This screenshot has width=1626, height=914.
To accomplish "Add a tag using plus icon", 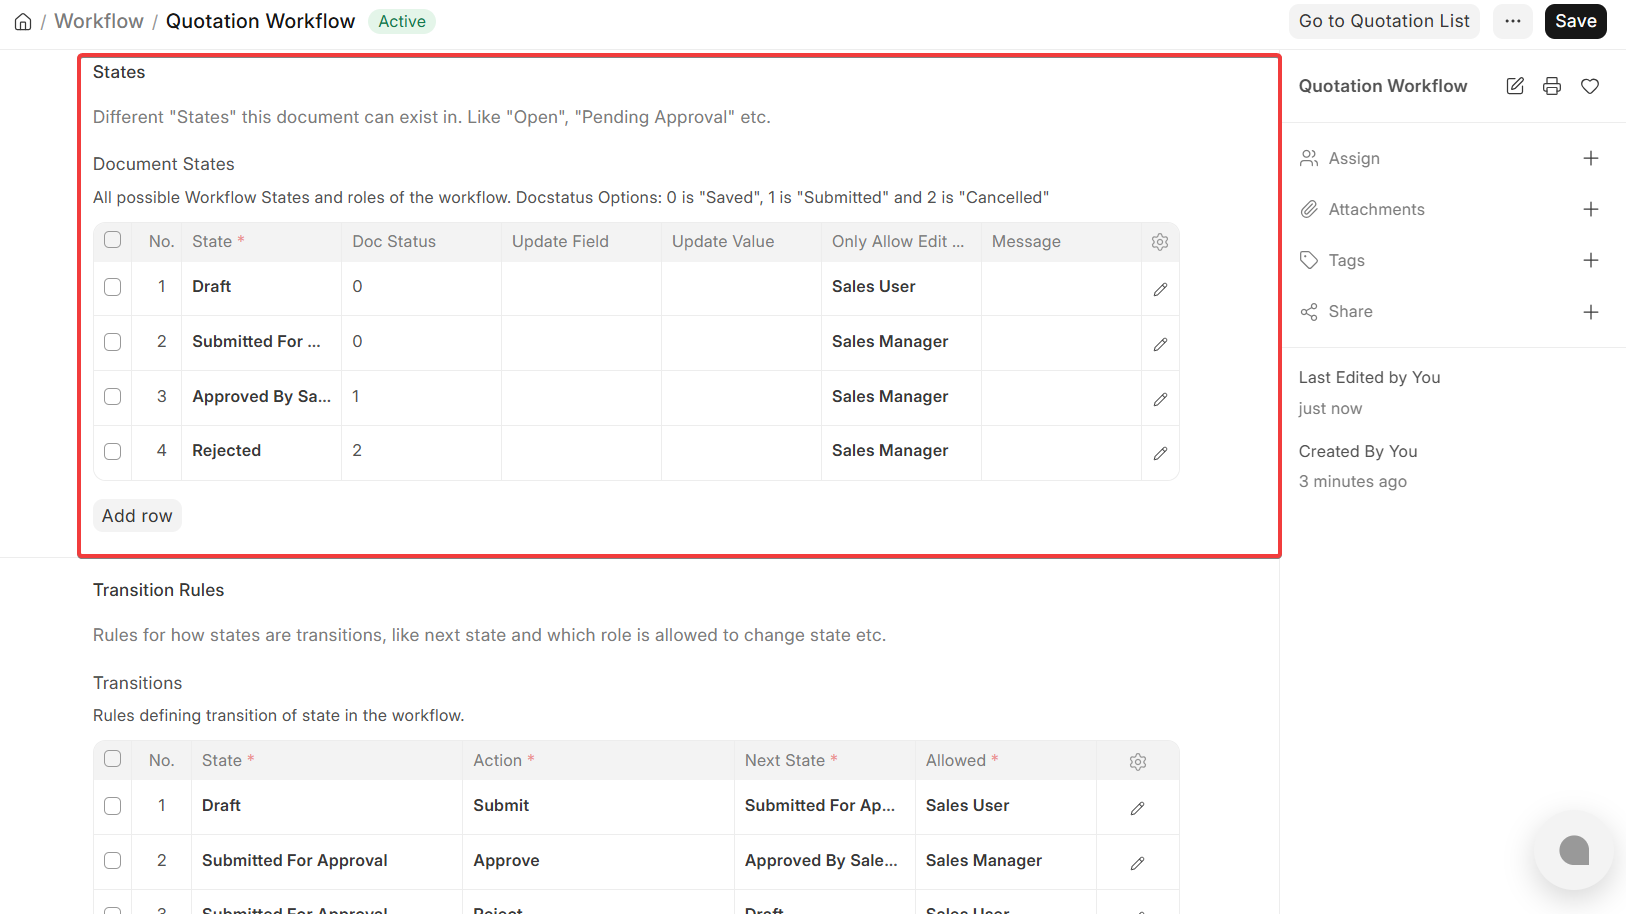I will [x=1591, y=260].
